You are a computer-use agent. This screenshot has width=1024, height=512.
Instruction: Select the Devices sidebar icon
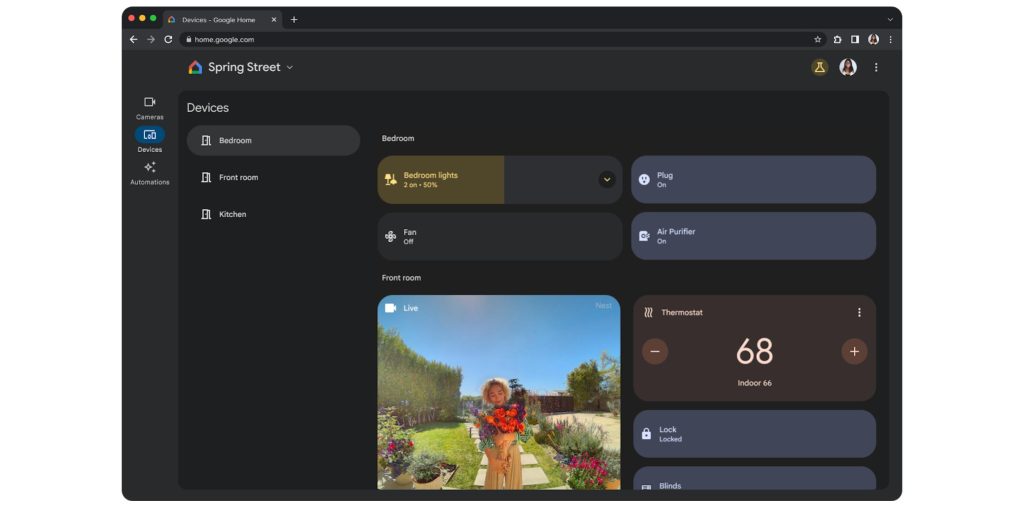149,135
